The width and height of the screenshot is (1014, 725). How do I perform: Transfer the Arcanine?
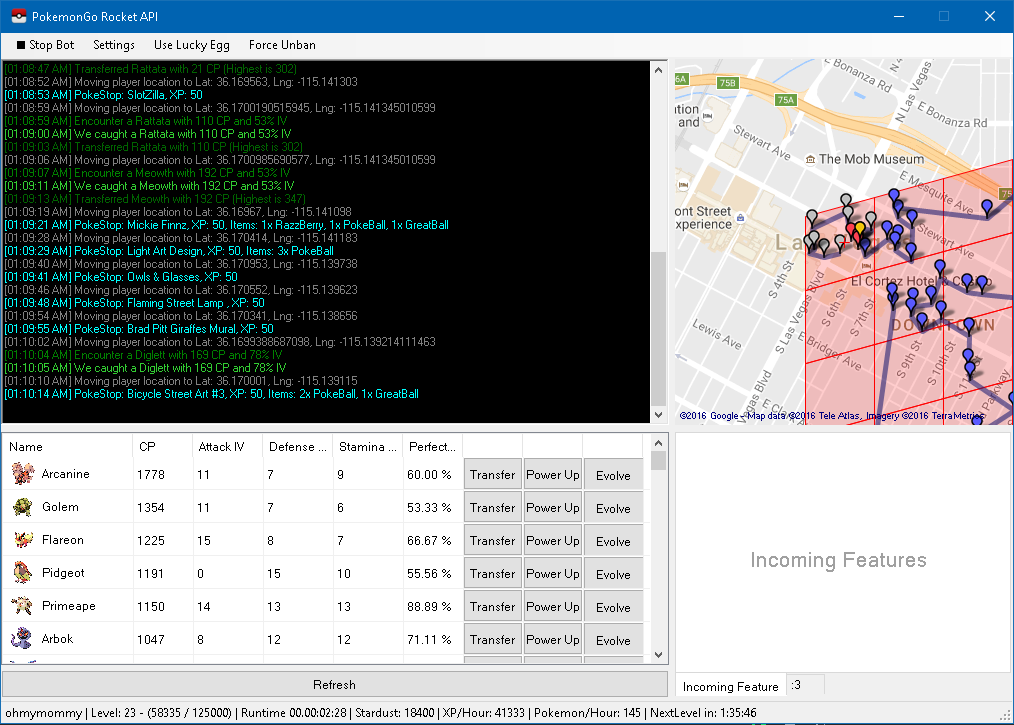(x=492, y=475)
